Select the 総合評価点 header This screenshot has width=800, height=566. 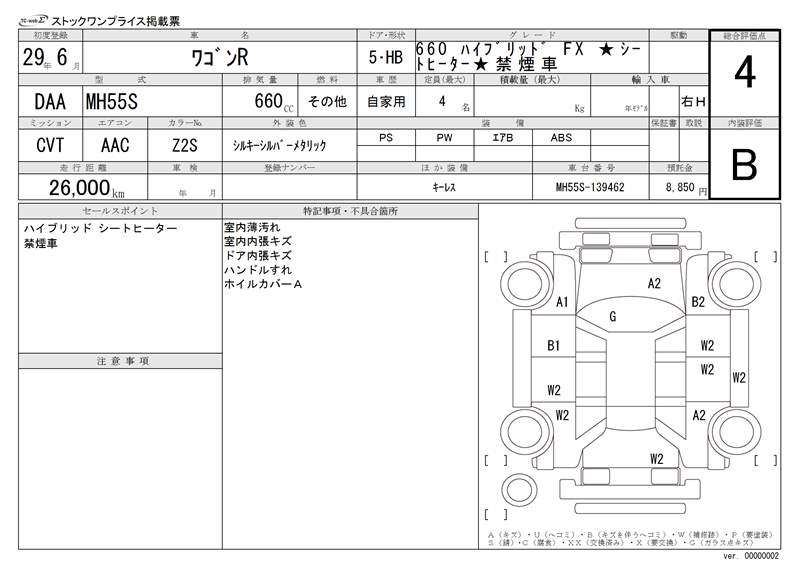(x=744, y=36)
